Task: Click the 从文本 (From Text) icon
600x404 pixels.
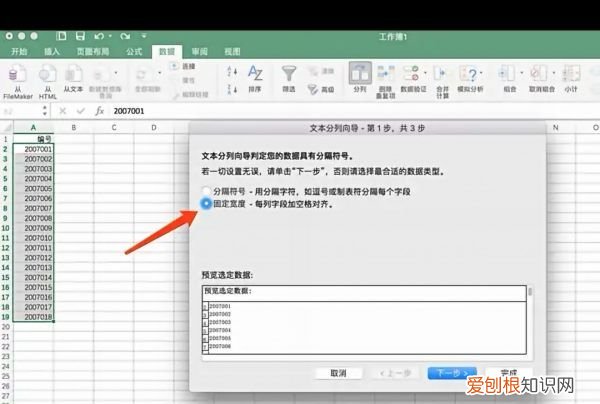Action: point(73,74)
